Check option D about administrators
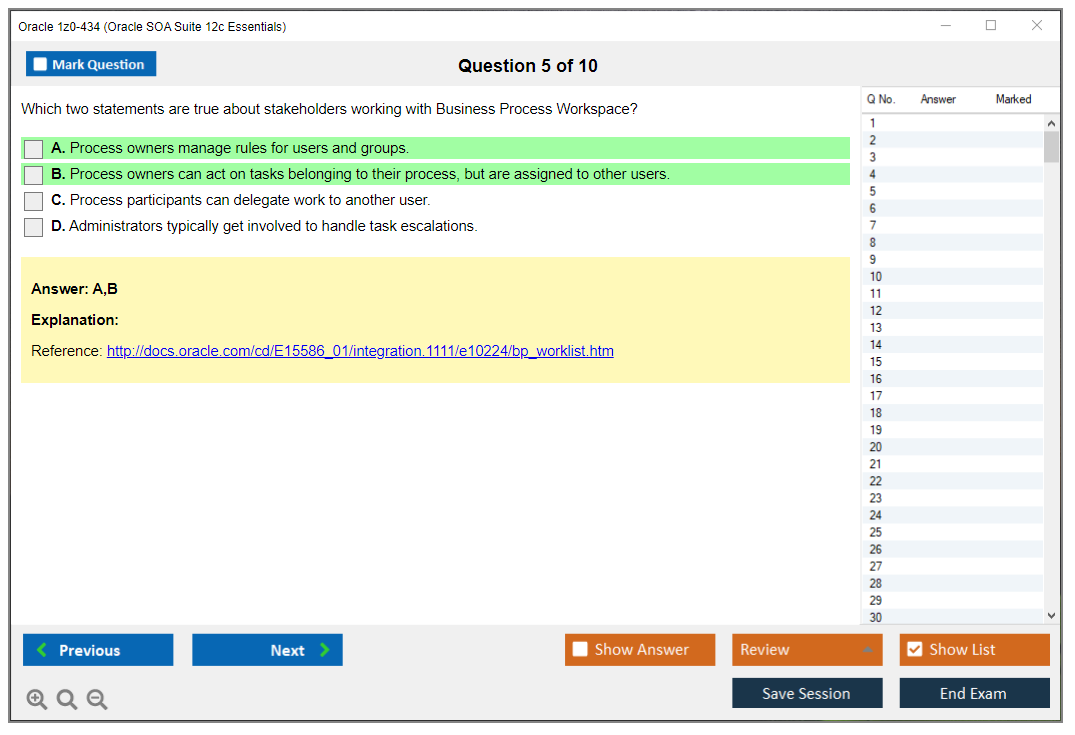This screenshot has width=1075, height=735. click(x=34, y=227)
